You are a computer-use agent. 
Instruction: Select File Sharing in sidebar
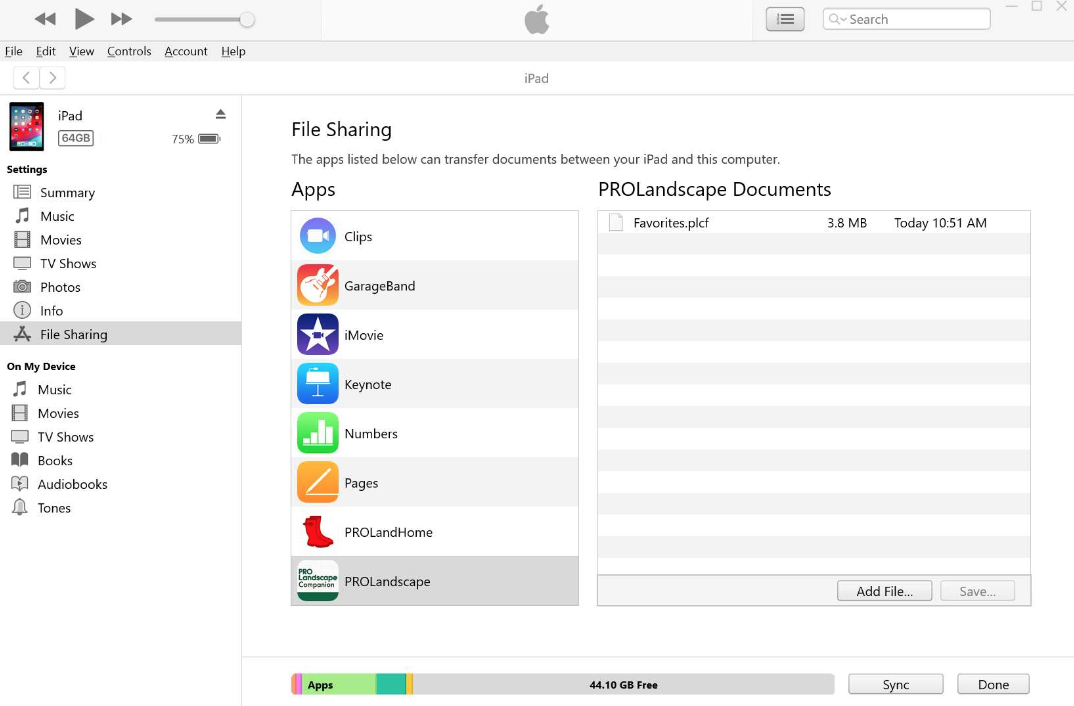tap(121, 334)
